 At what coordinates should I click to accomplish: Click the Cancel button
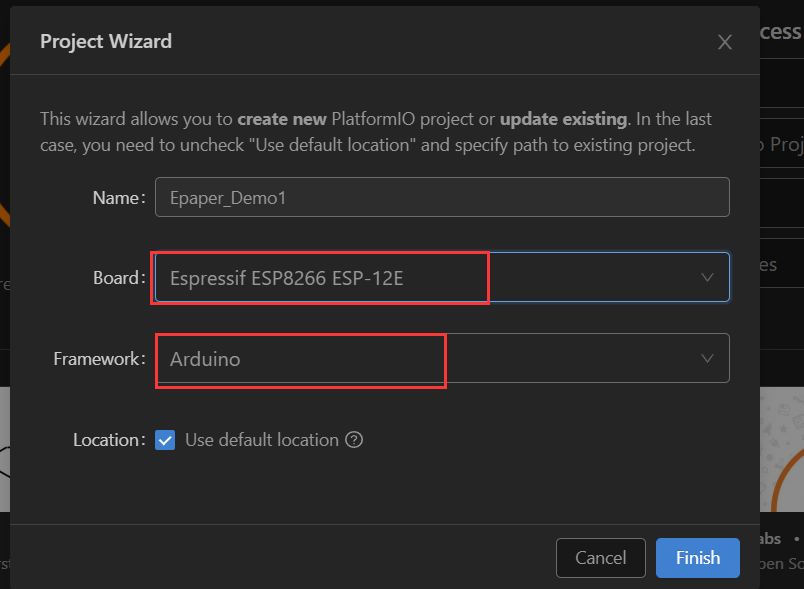click(x=600, y=558)
